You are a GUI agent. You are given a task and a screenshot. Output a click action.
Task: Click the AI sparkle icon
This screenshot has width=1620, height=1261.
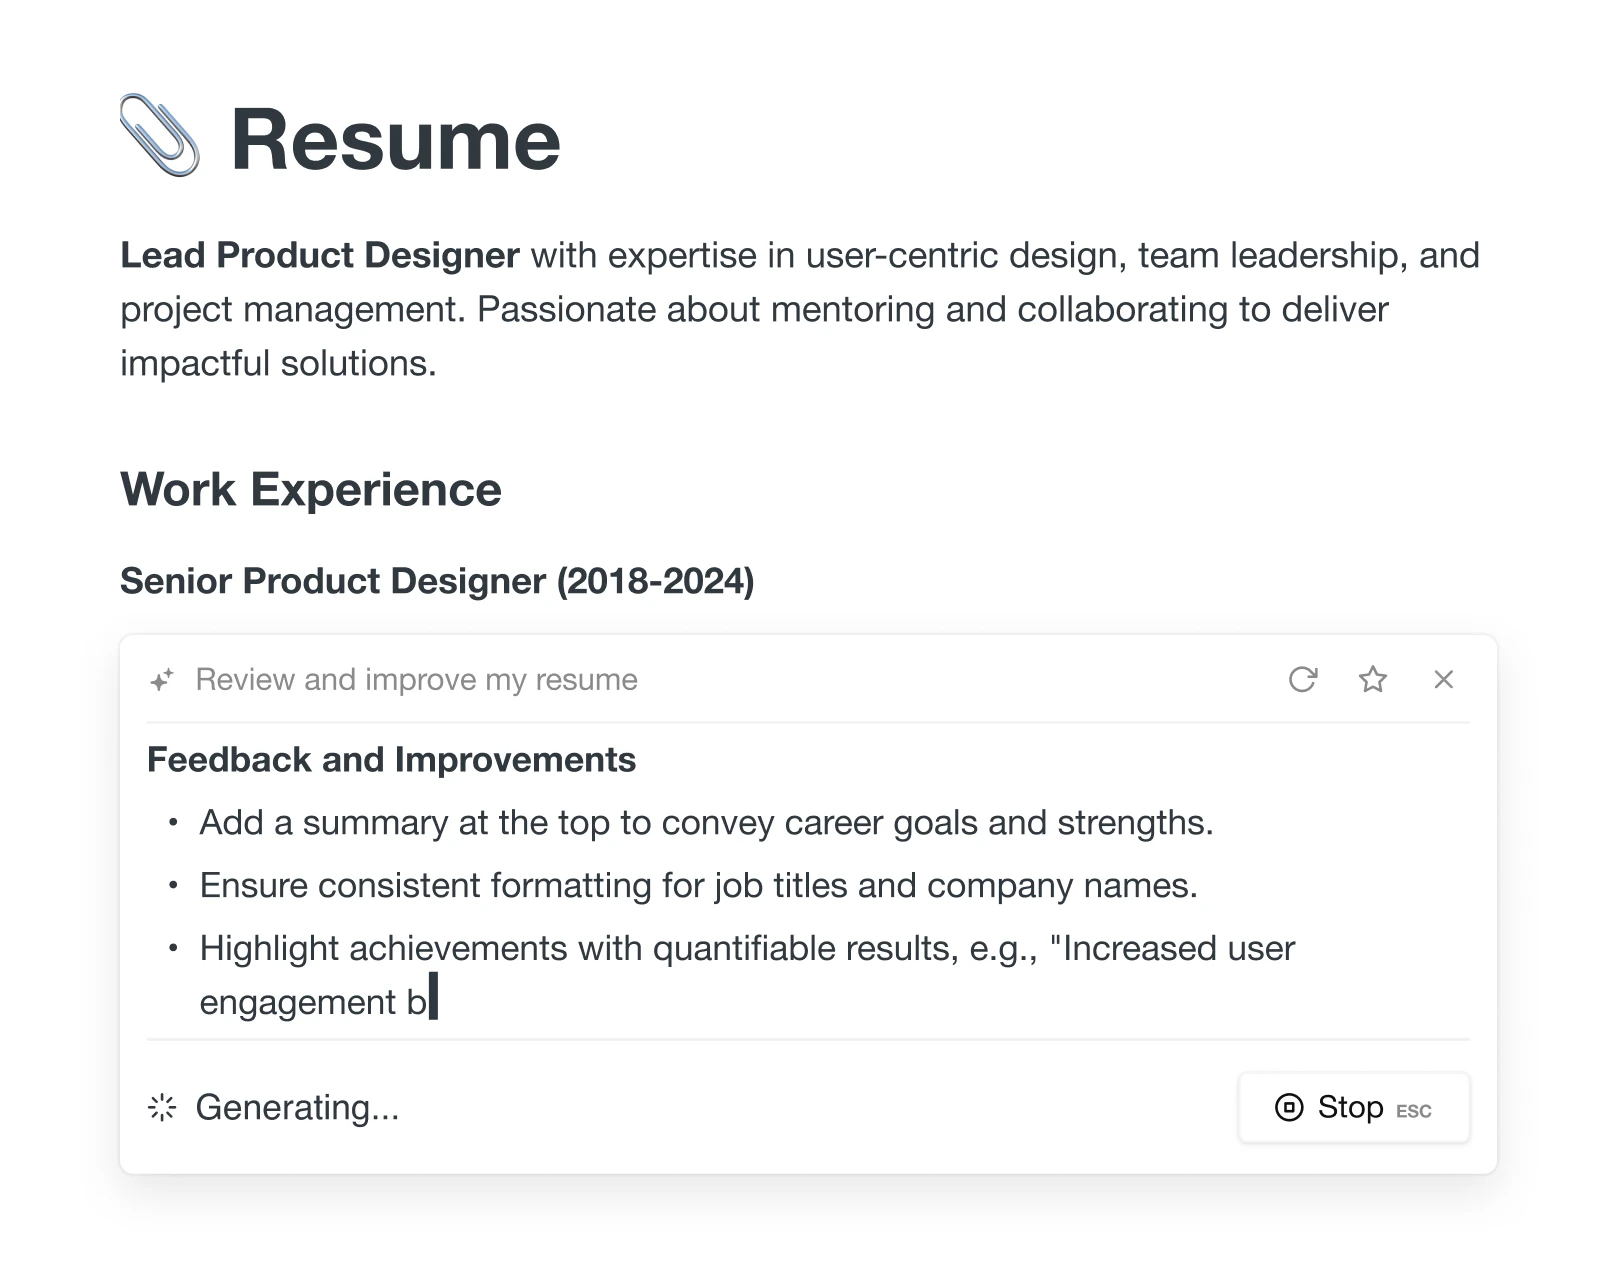[x=162, y=680]
